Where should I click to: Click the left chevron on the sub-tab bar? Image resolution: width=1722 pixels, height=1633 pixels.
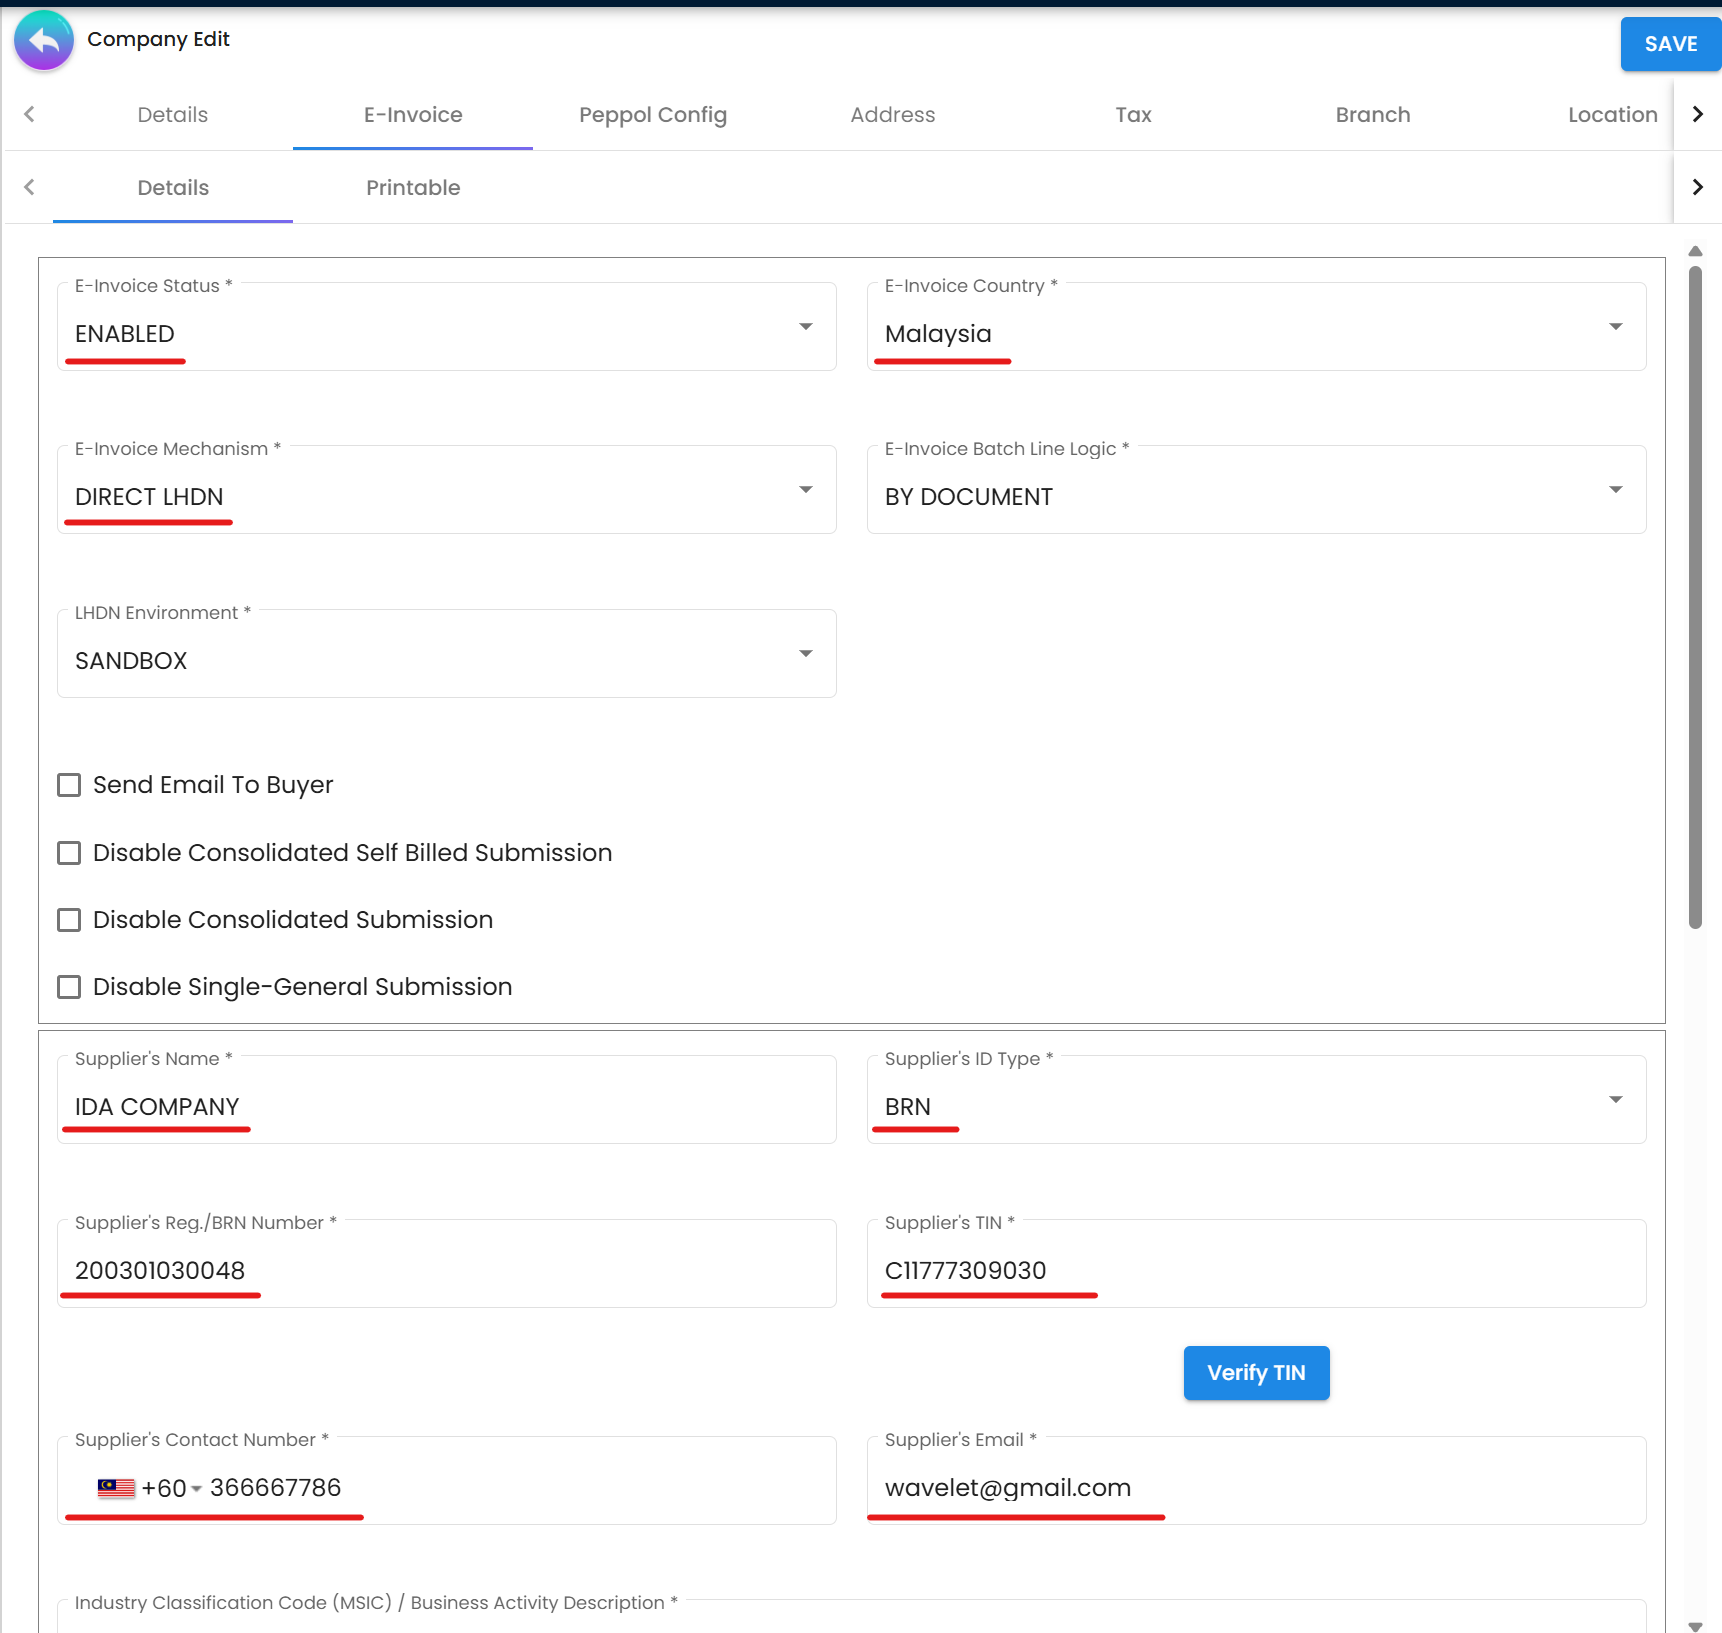(29, 186)
